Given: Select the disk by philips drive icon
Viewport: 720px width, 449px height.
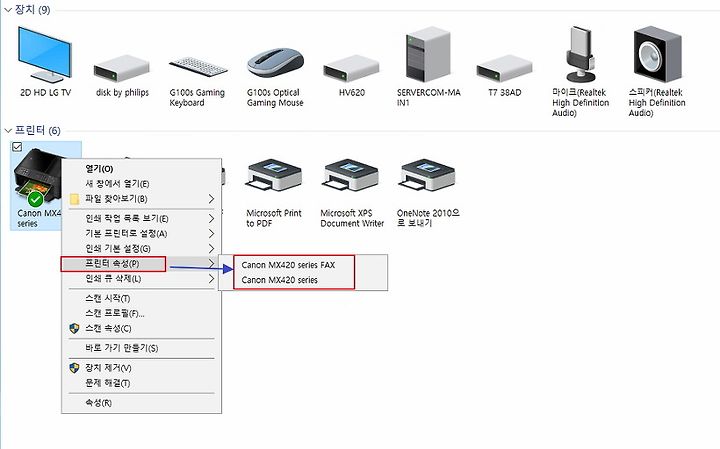Looking at the screenshot, I should click(x=121, y=68).
